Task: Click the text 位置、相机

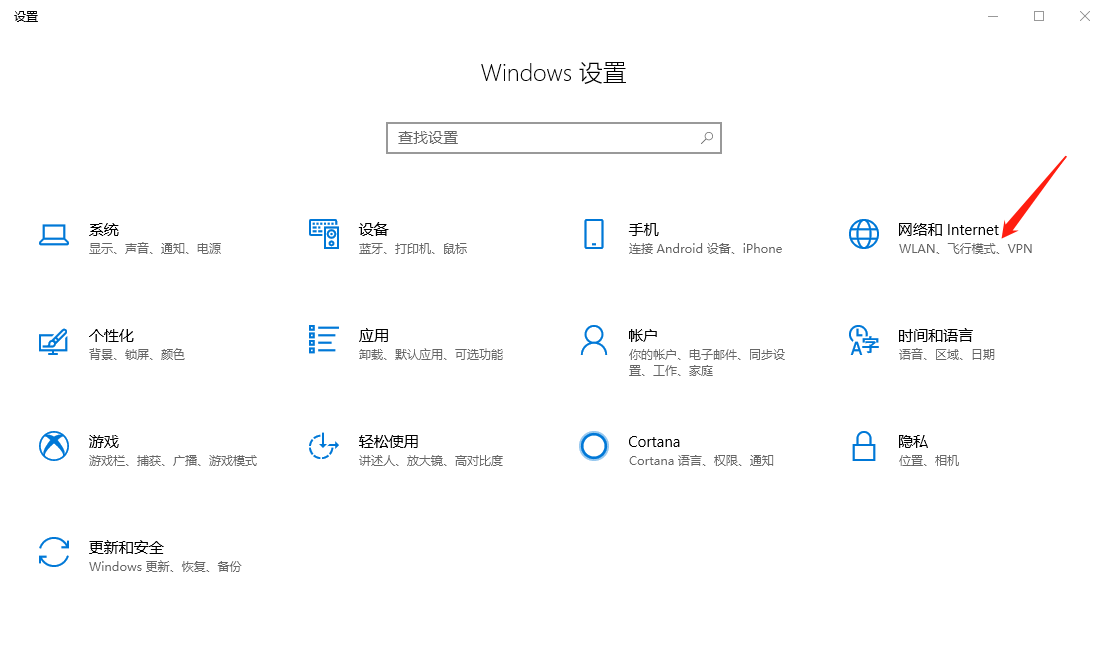Action: click(929, 461)
